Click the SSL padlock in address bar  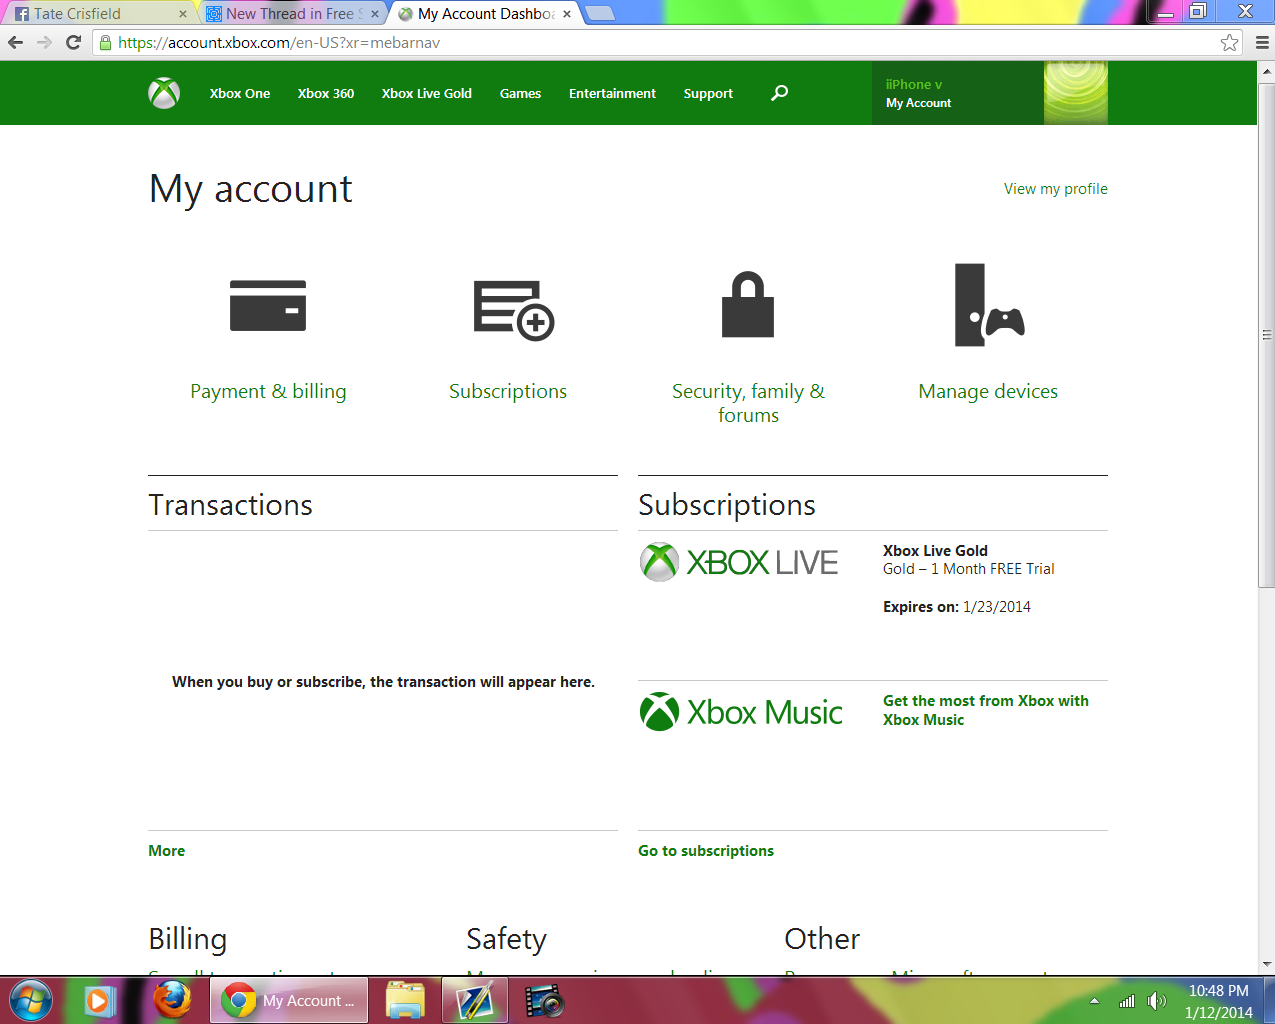pyautogui.click(x=105, y=42)
